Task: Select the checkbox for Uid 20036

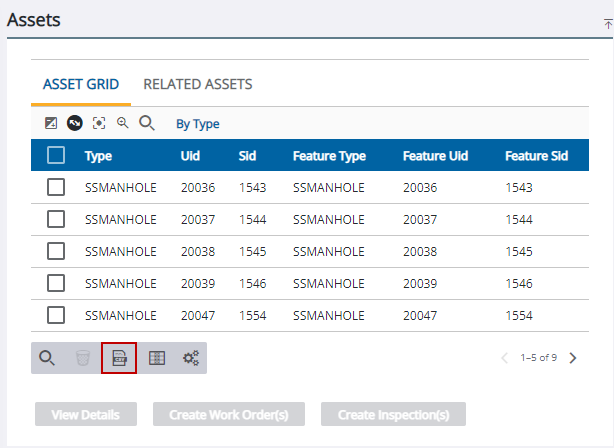Action: (56, 187)
